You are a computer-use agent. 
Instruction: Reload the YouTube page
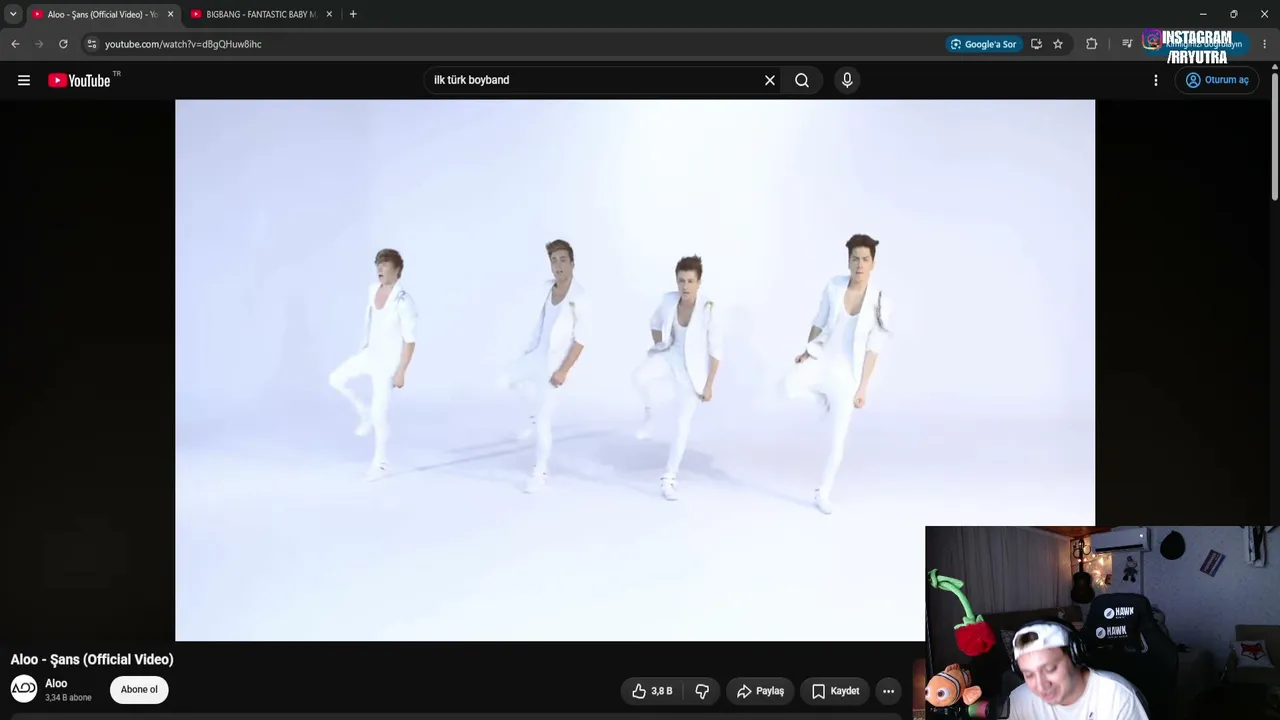tap(63, 44)
